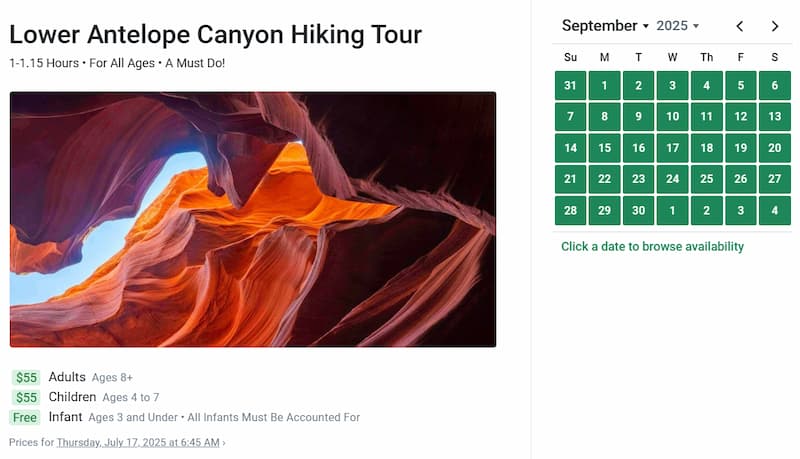
Task: Select August 31 on the calendar
Action: [570, 86]
